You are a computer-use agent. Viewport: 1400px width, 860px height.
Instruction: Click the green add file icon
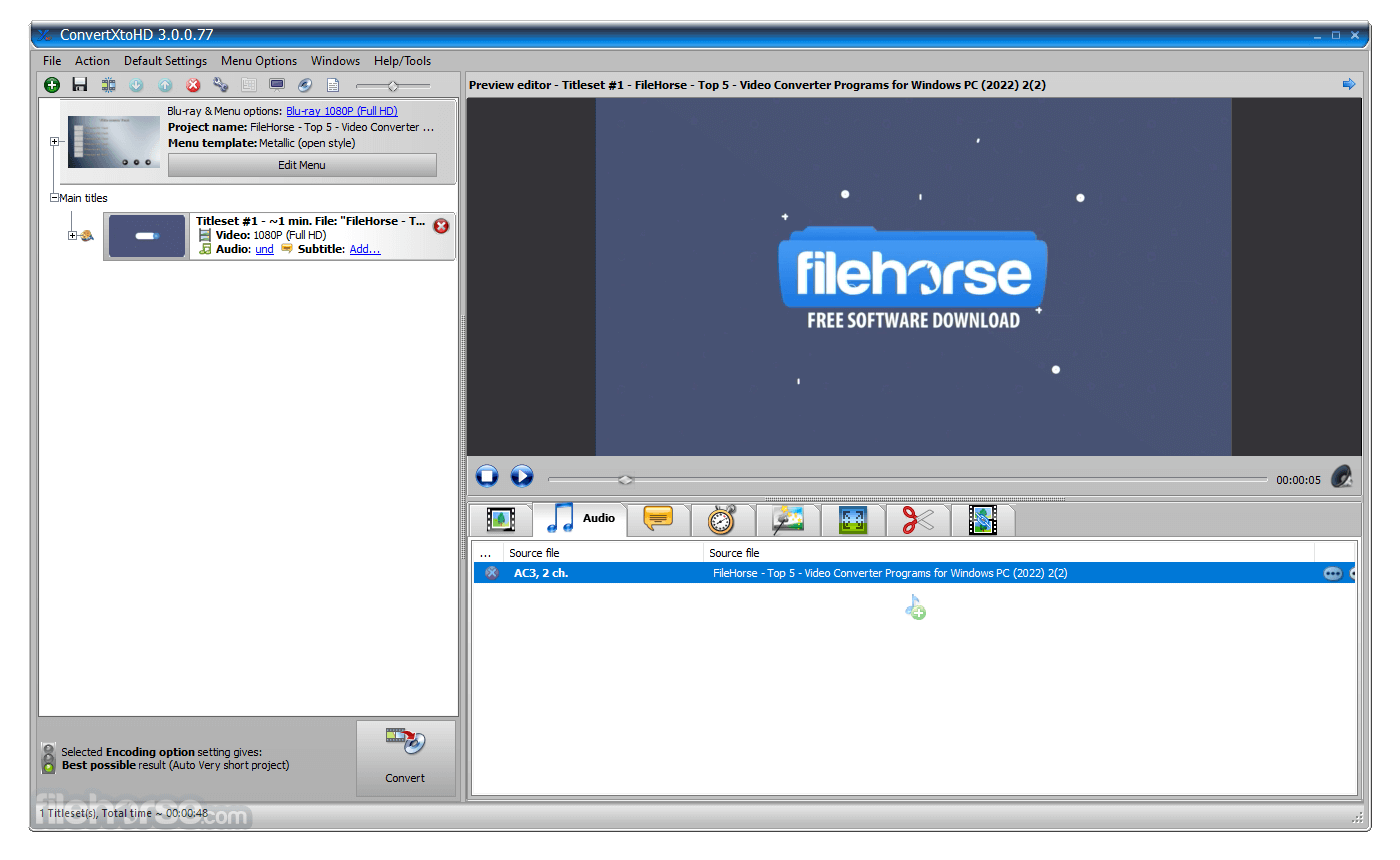pos(52,86)
